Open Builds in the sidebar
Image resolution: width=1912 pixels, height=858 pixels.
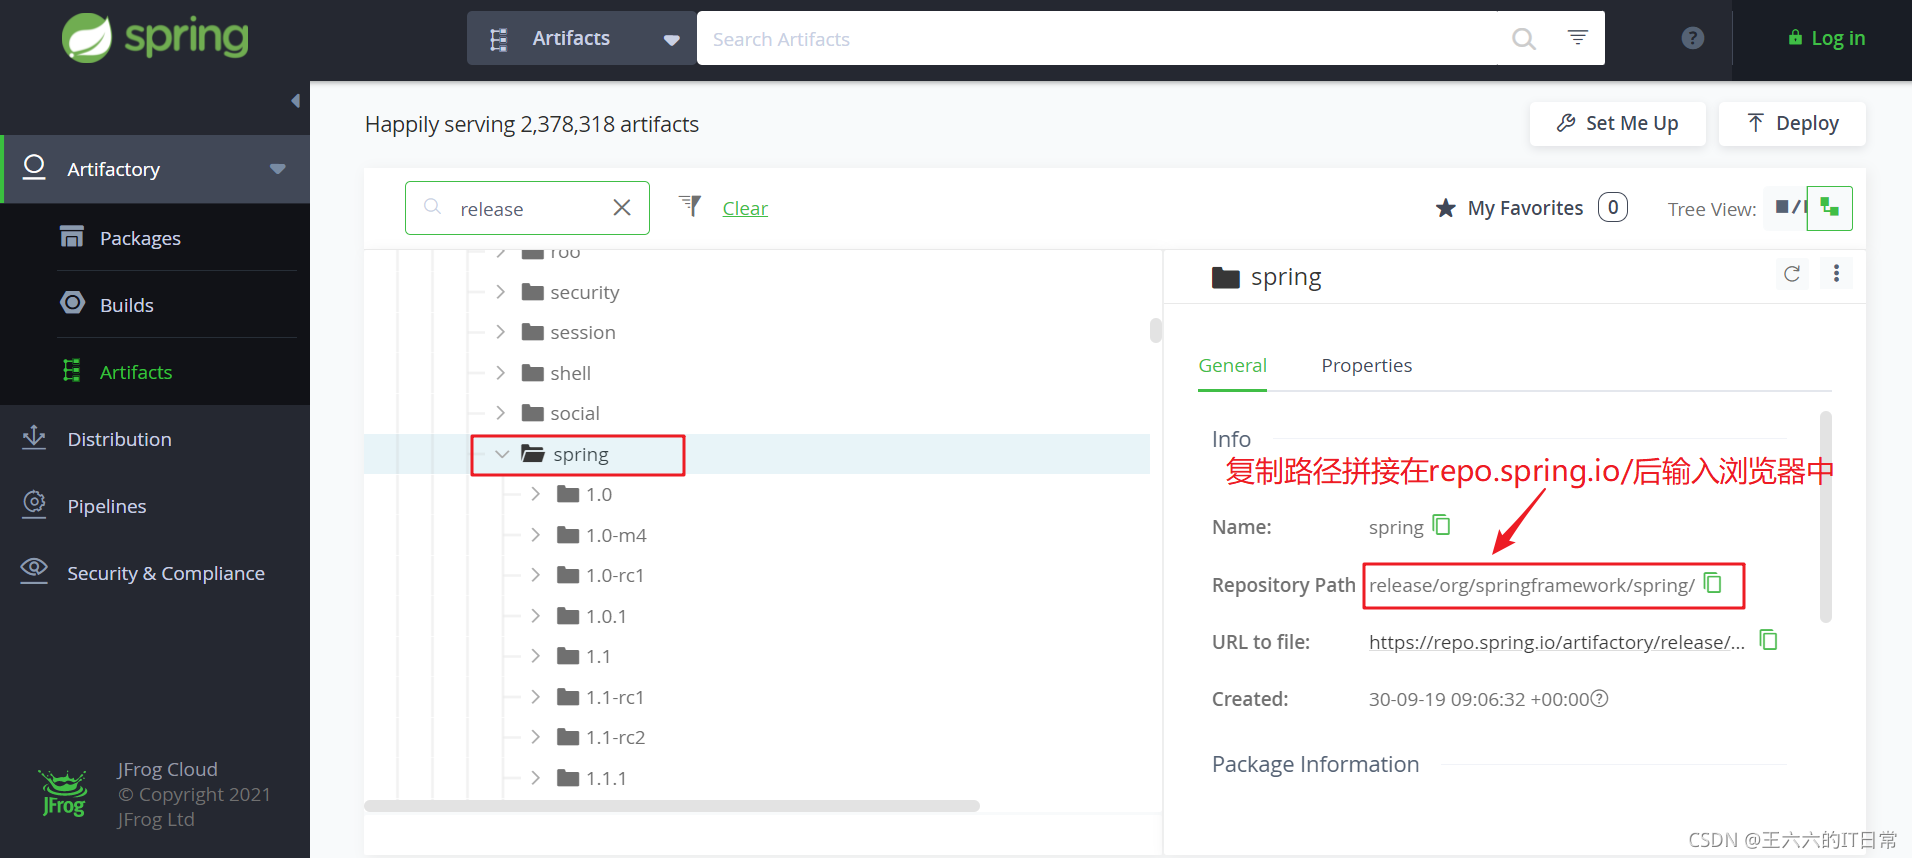point(127,305)
